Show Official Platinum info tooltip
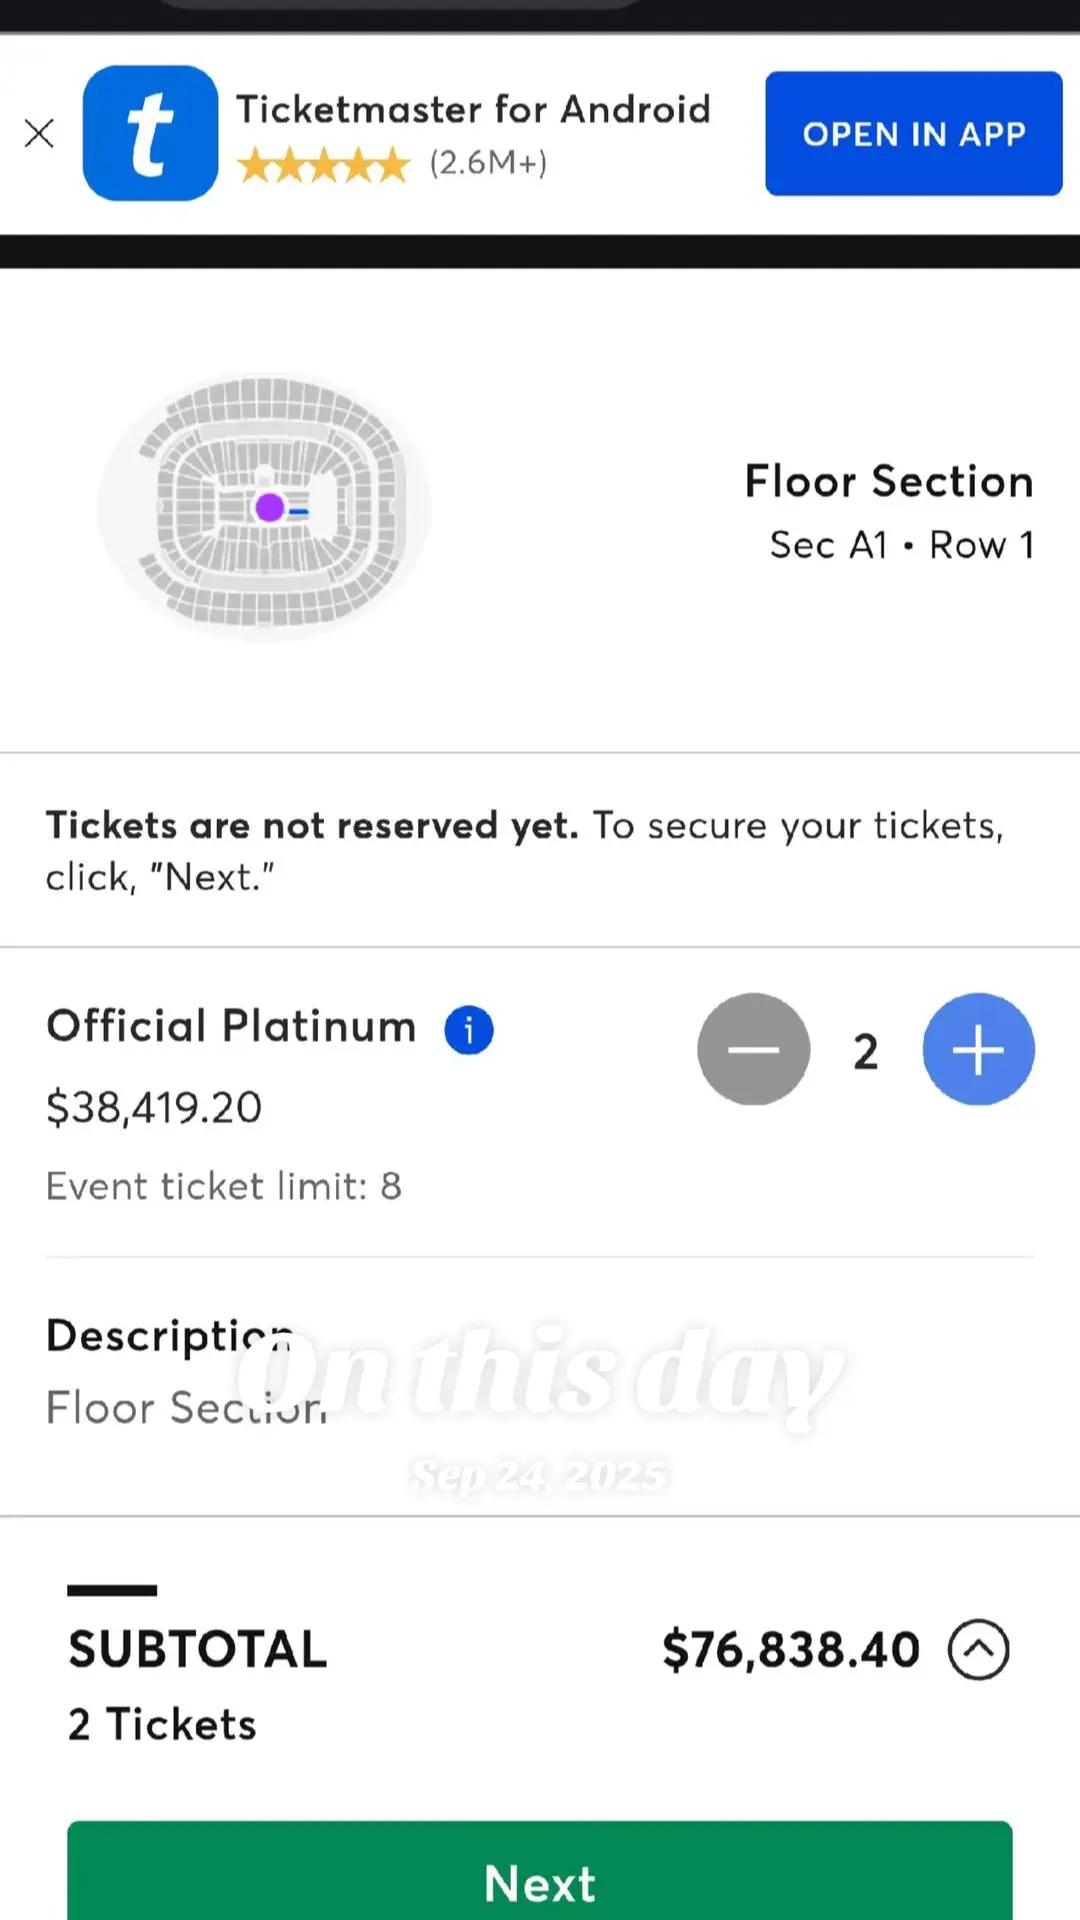The image size is (1080, 1920). pyautogui.click(x=469, y=1029)
